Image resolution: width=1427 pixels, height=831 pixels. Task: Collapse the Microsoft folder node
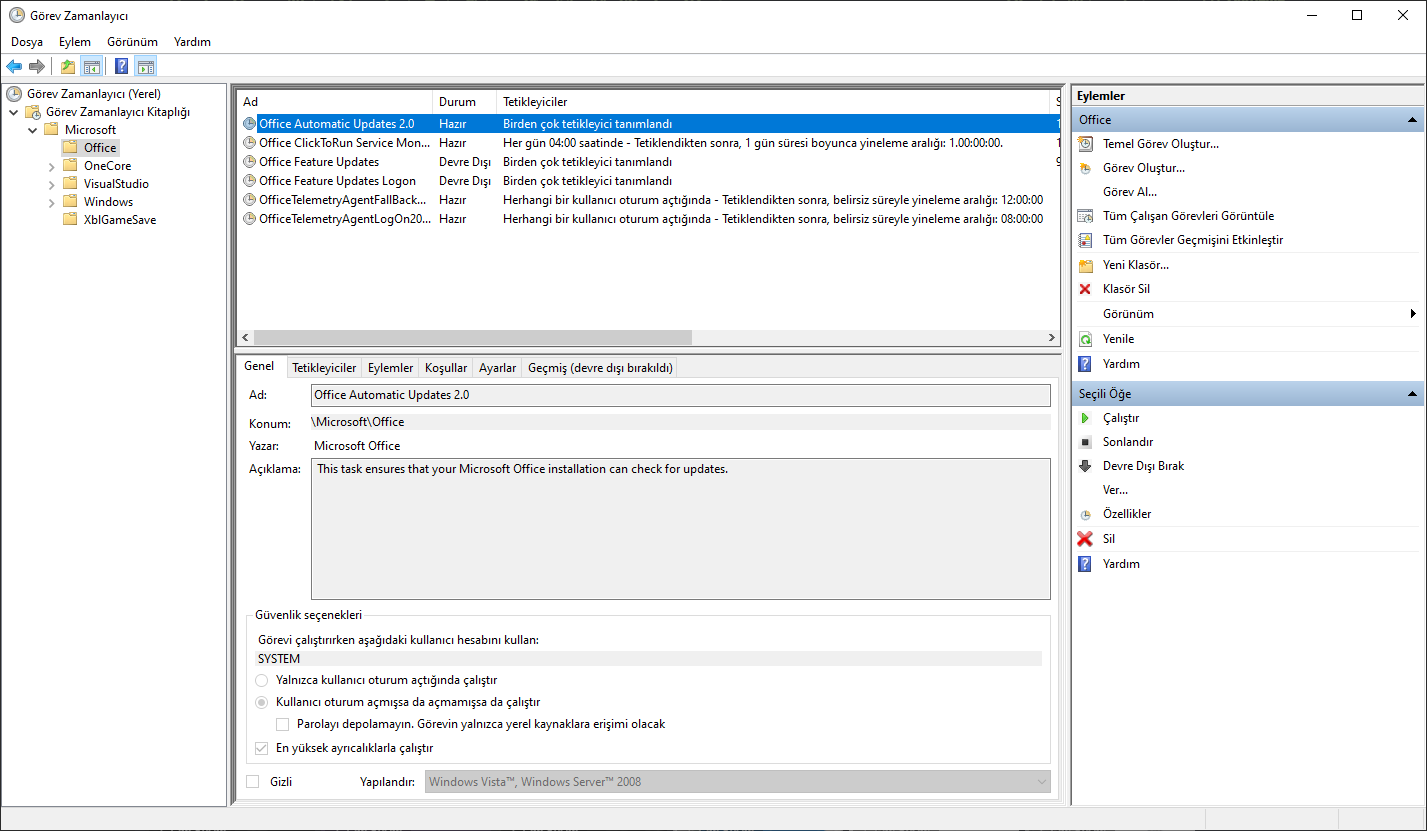33,130
